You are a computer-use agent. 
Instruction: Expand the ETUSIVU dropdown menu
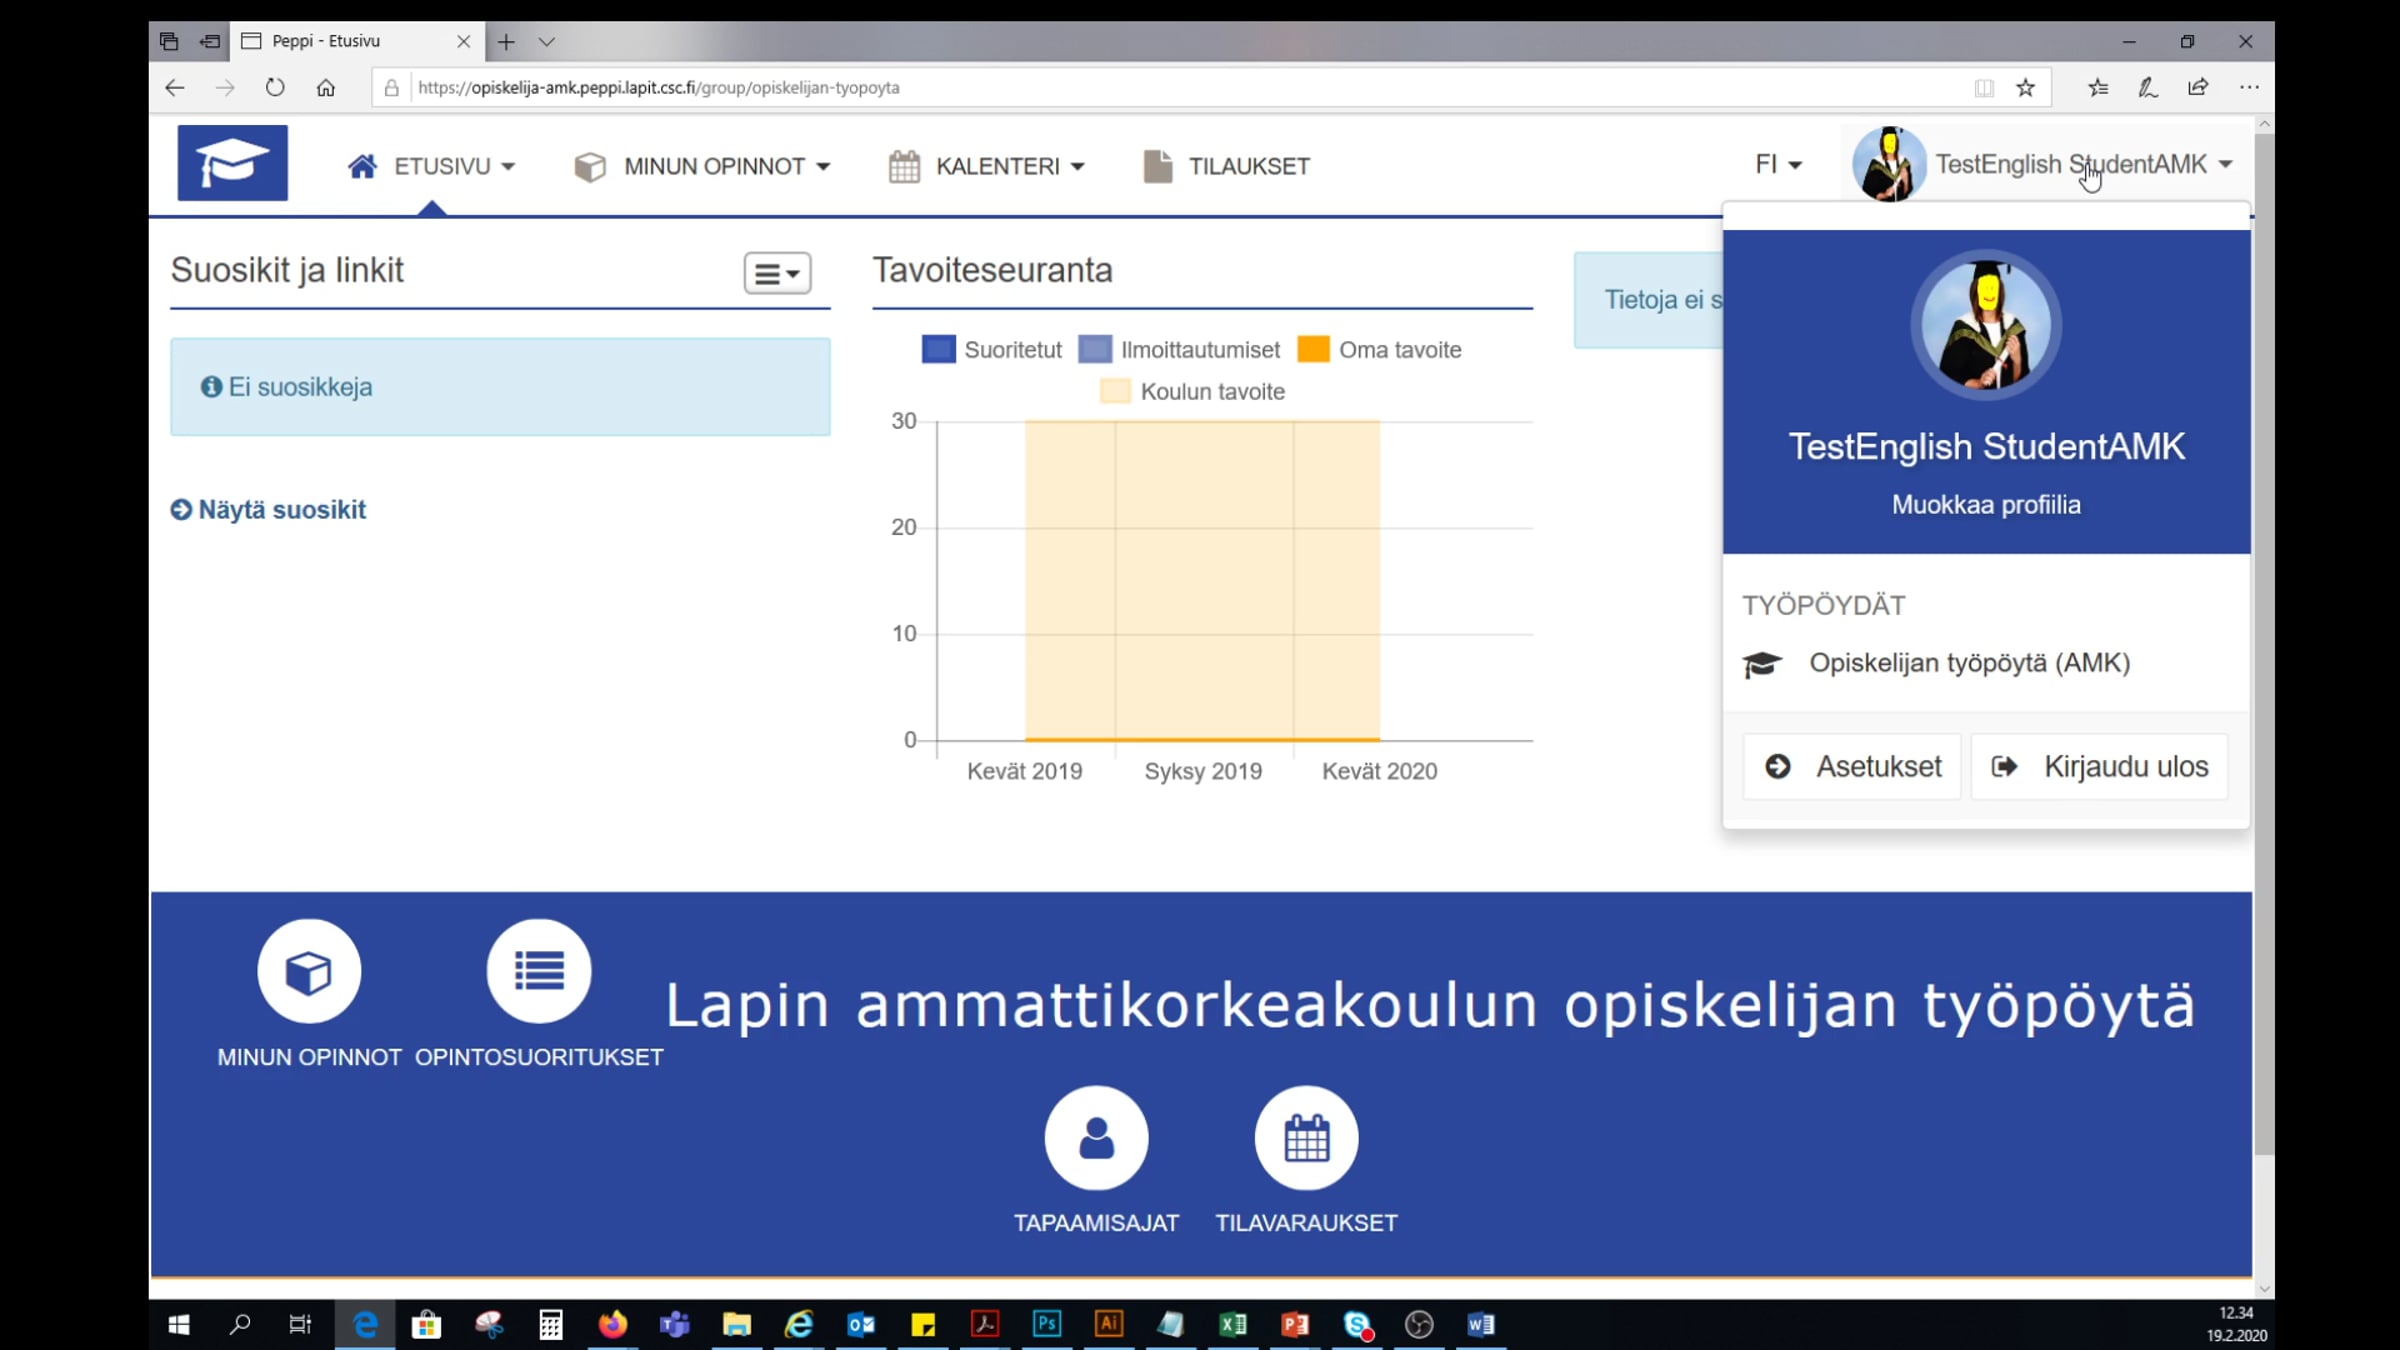pyautogui.click(x=432, y=166)
